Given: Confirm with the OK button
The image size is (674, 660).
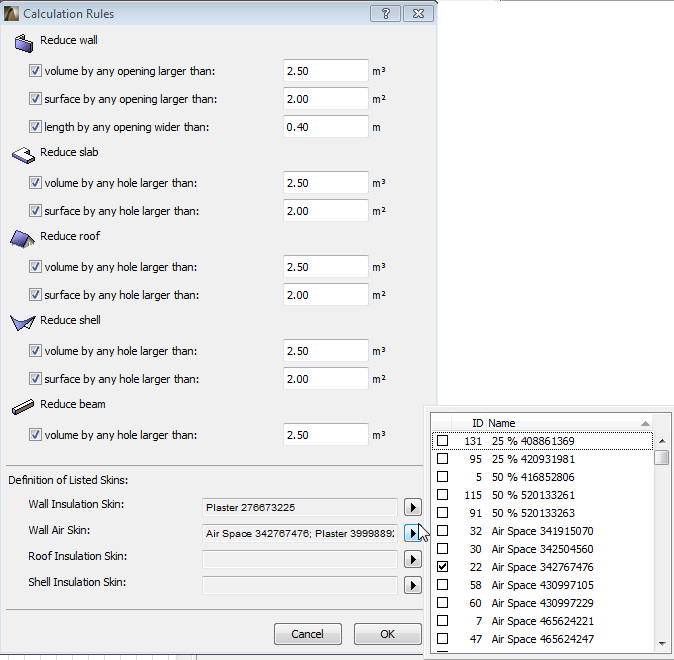Looking at the screenshot, I should pyautogui.click(x=387, y=634).
